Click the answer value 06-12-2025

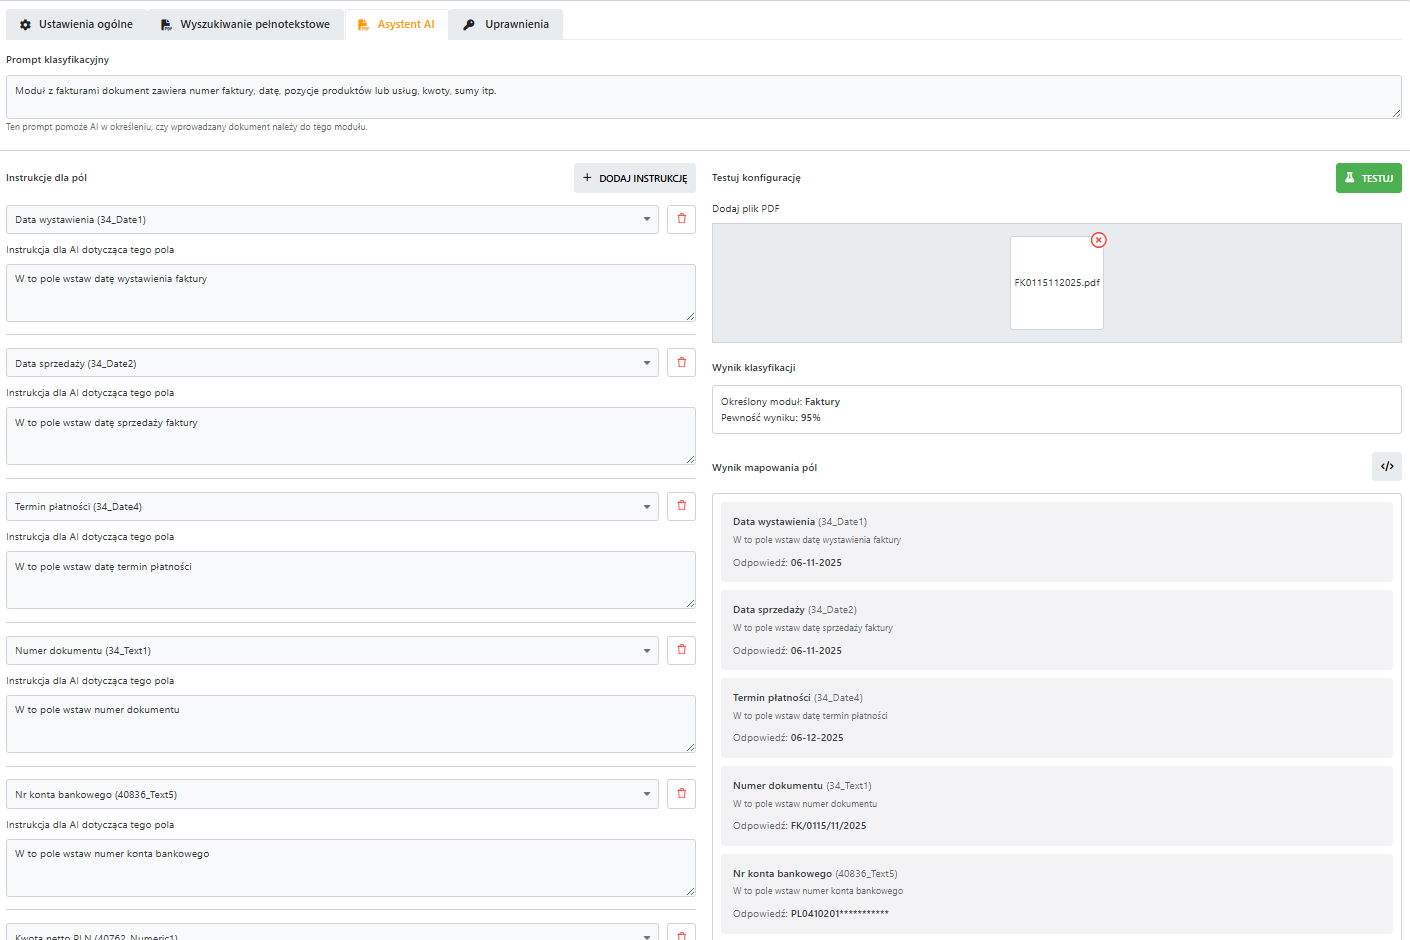click(x=817, y=738)
